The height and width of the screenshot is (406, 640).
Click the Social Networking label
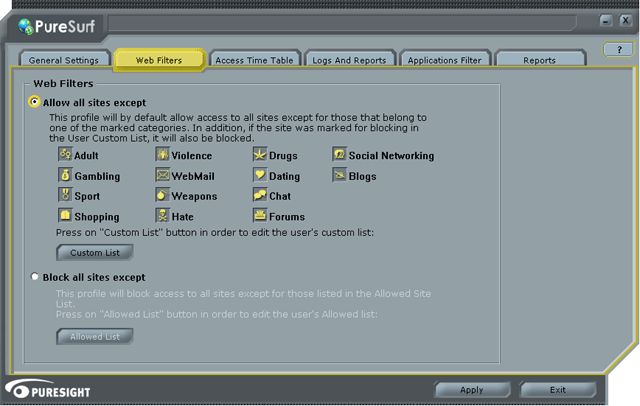coord(391,155)
